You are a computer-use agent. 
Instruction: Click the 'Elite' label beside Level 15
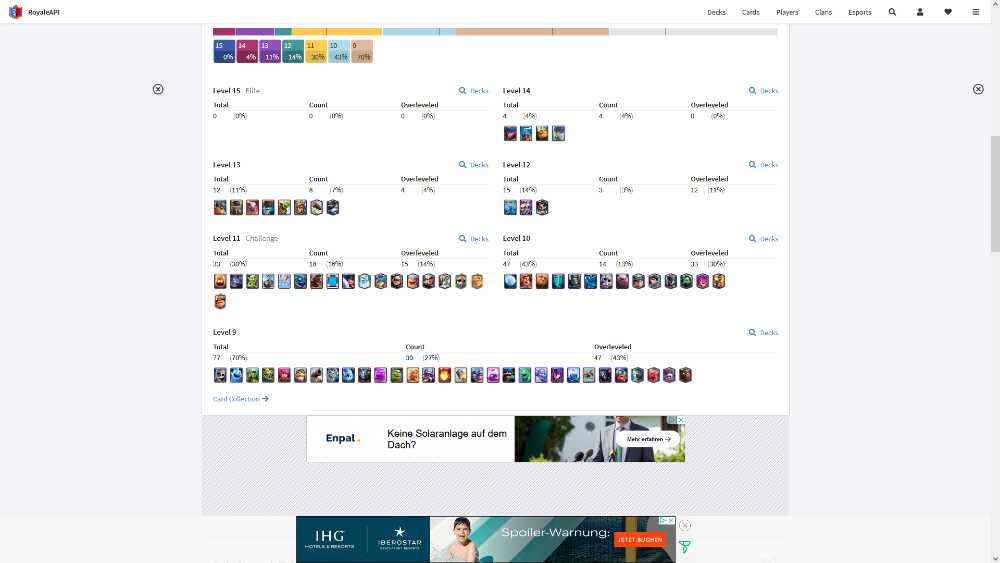click(253, 91)
